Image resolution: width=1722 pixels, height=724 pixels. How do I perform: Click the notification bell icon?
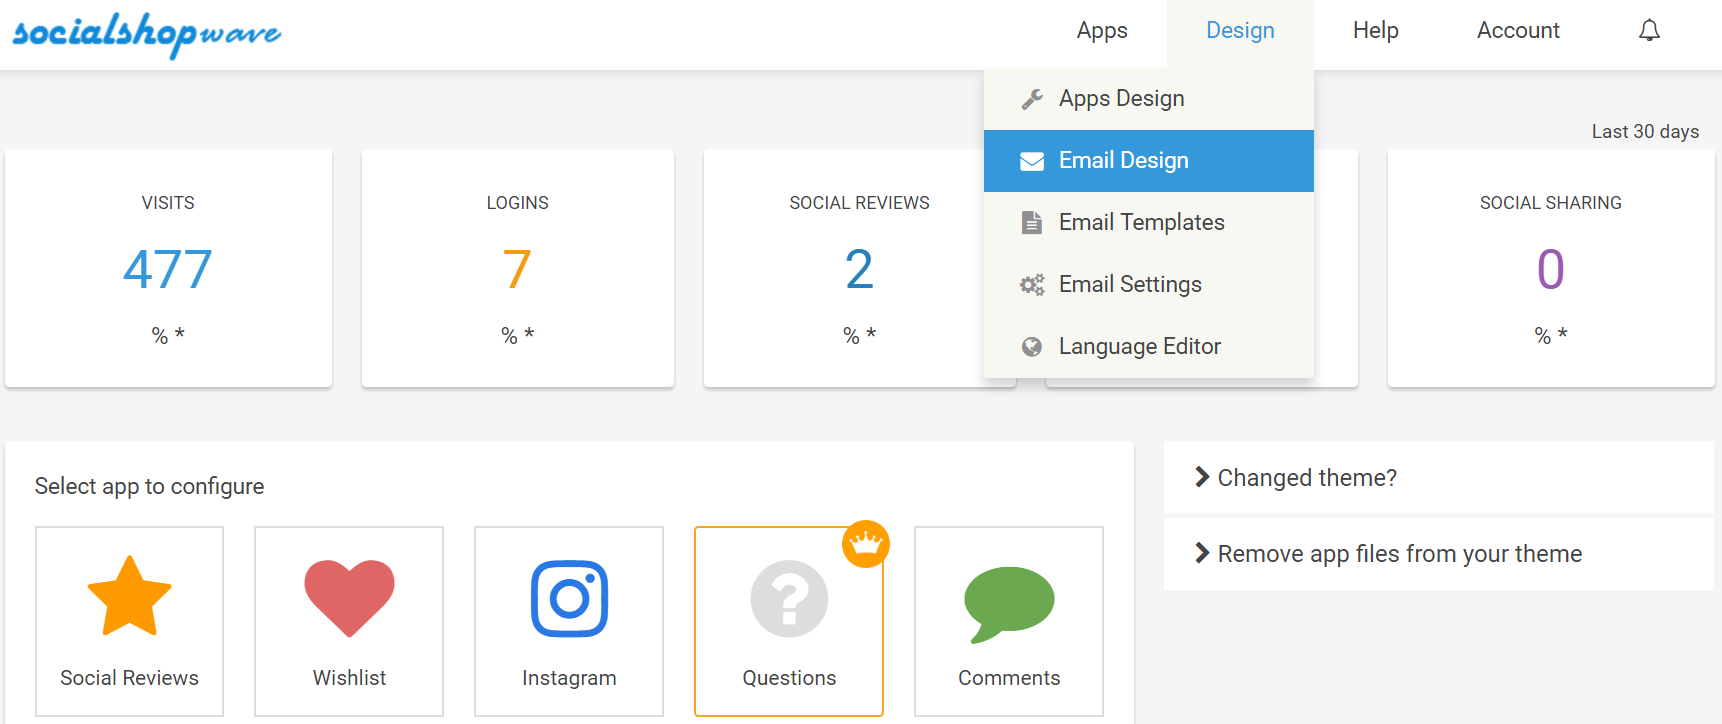pyautogui.click(x=1649, y=31)
